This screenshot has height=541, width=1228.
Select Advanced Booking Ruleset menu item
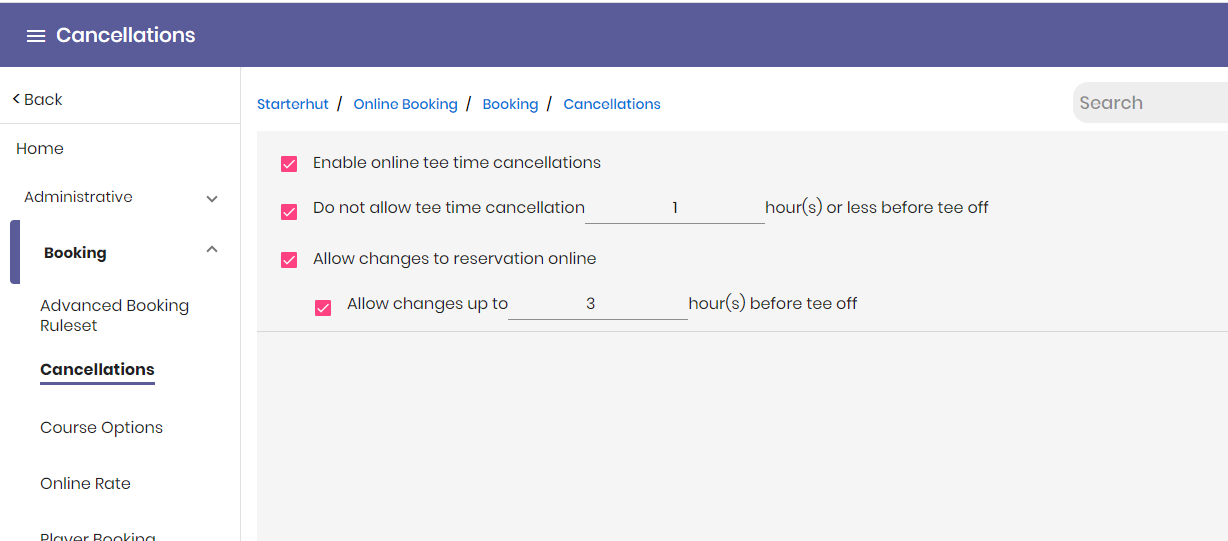[114, 315]
